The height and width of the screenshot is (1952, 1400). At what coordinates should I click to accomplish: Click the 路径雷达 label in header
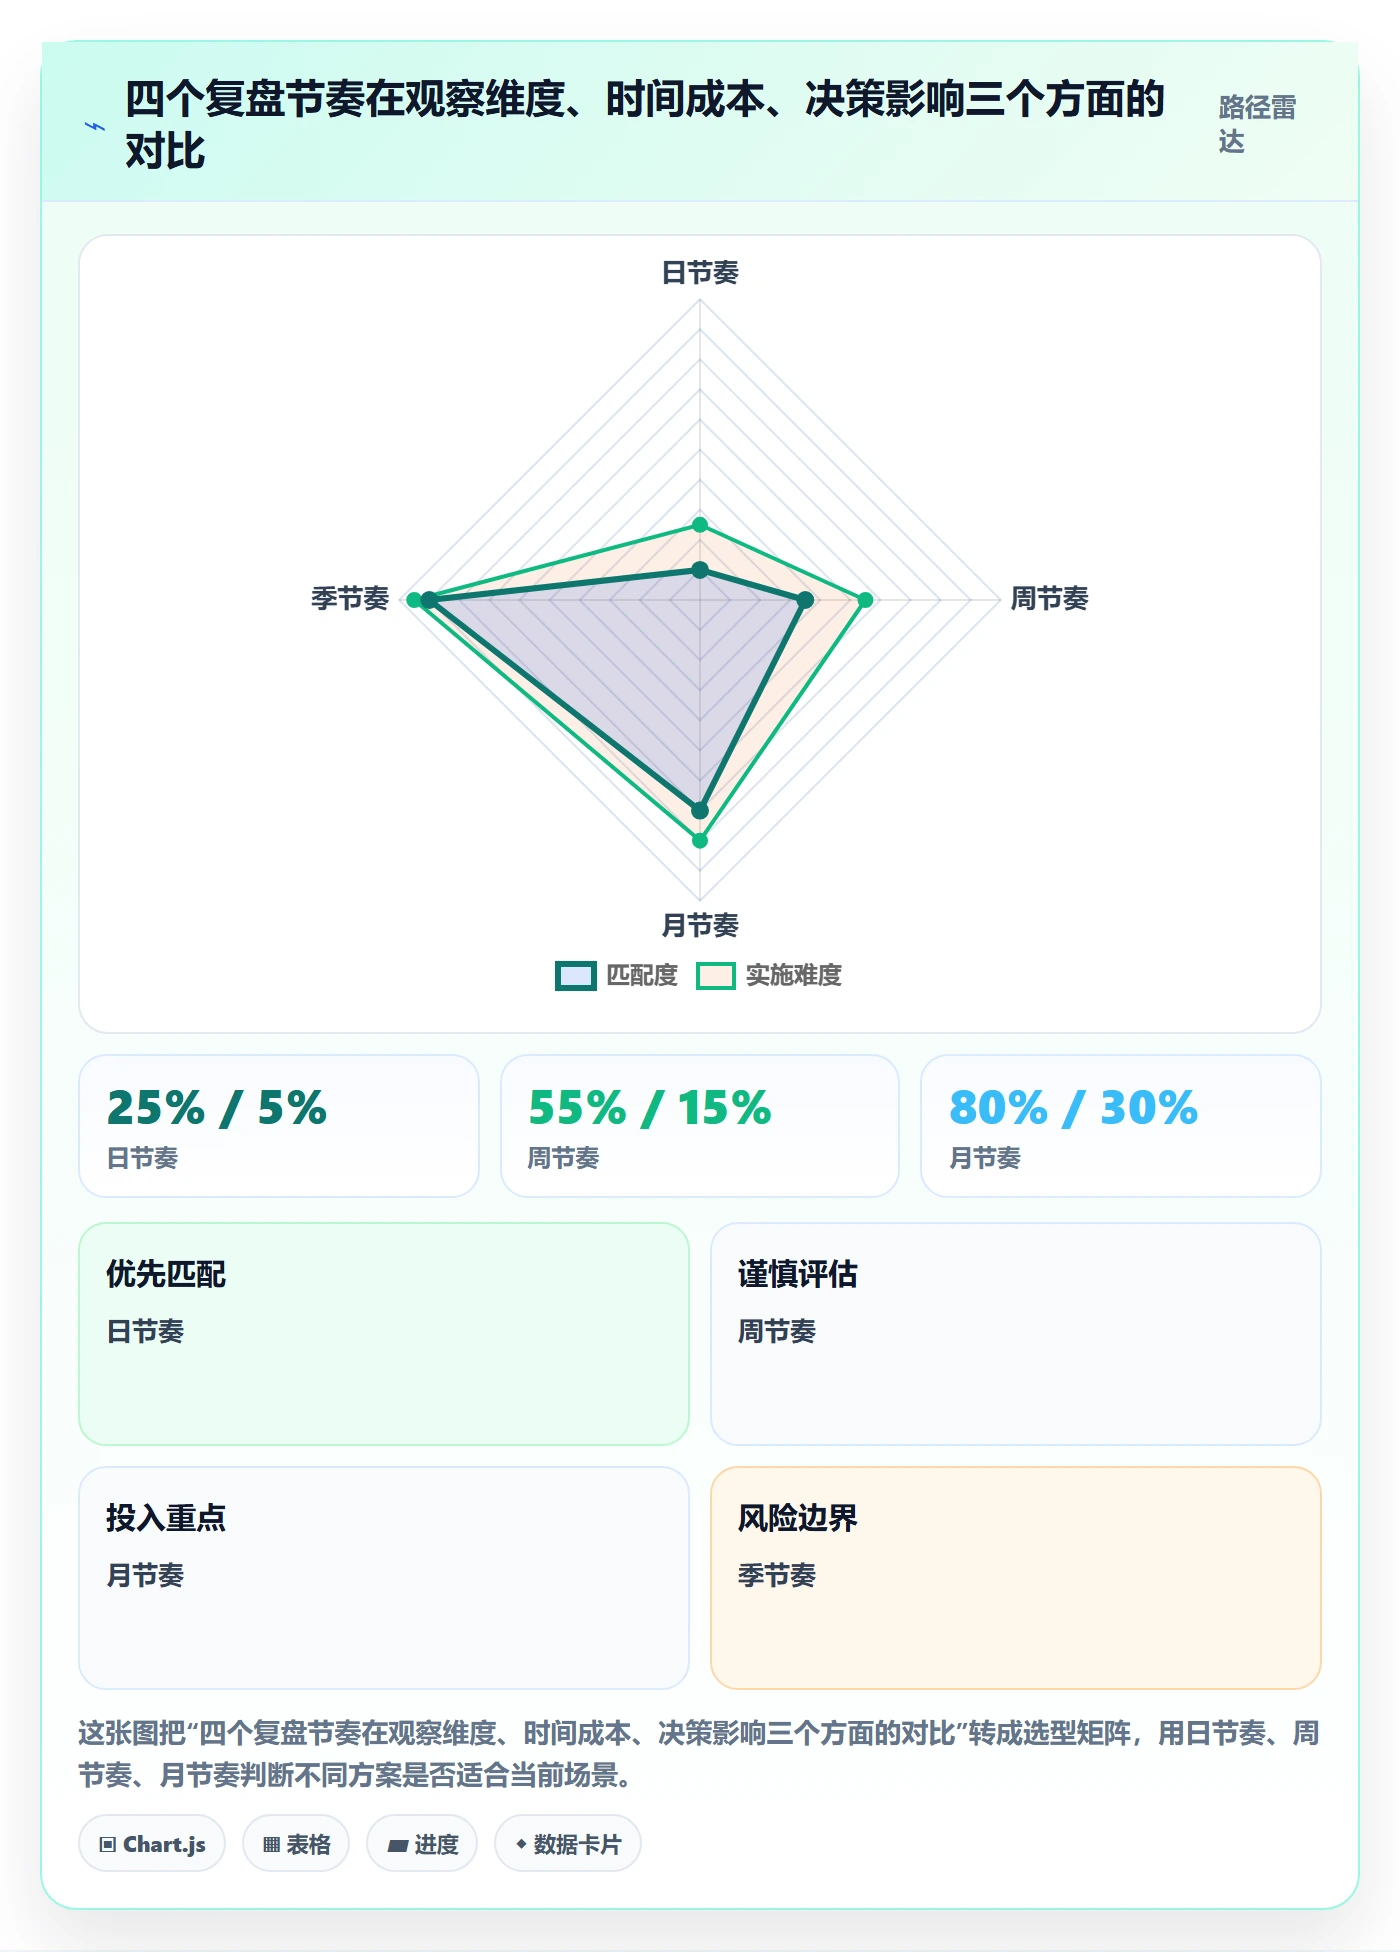pyautogui.click(x=1257, y=124)
